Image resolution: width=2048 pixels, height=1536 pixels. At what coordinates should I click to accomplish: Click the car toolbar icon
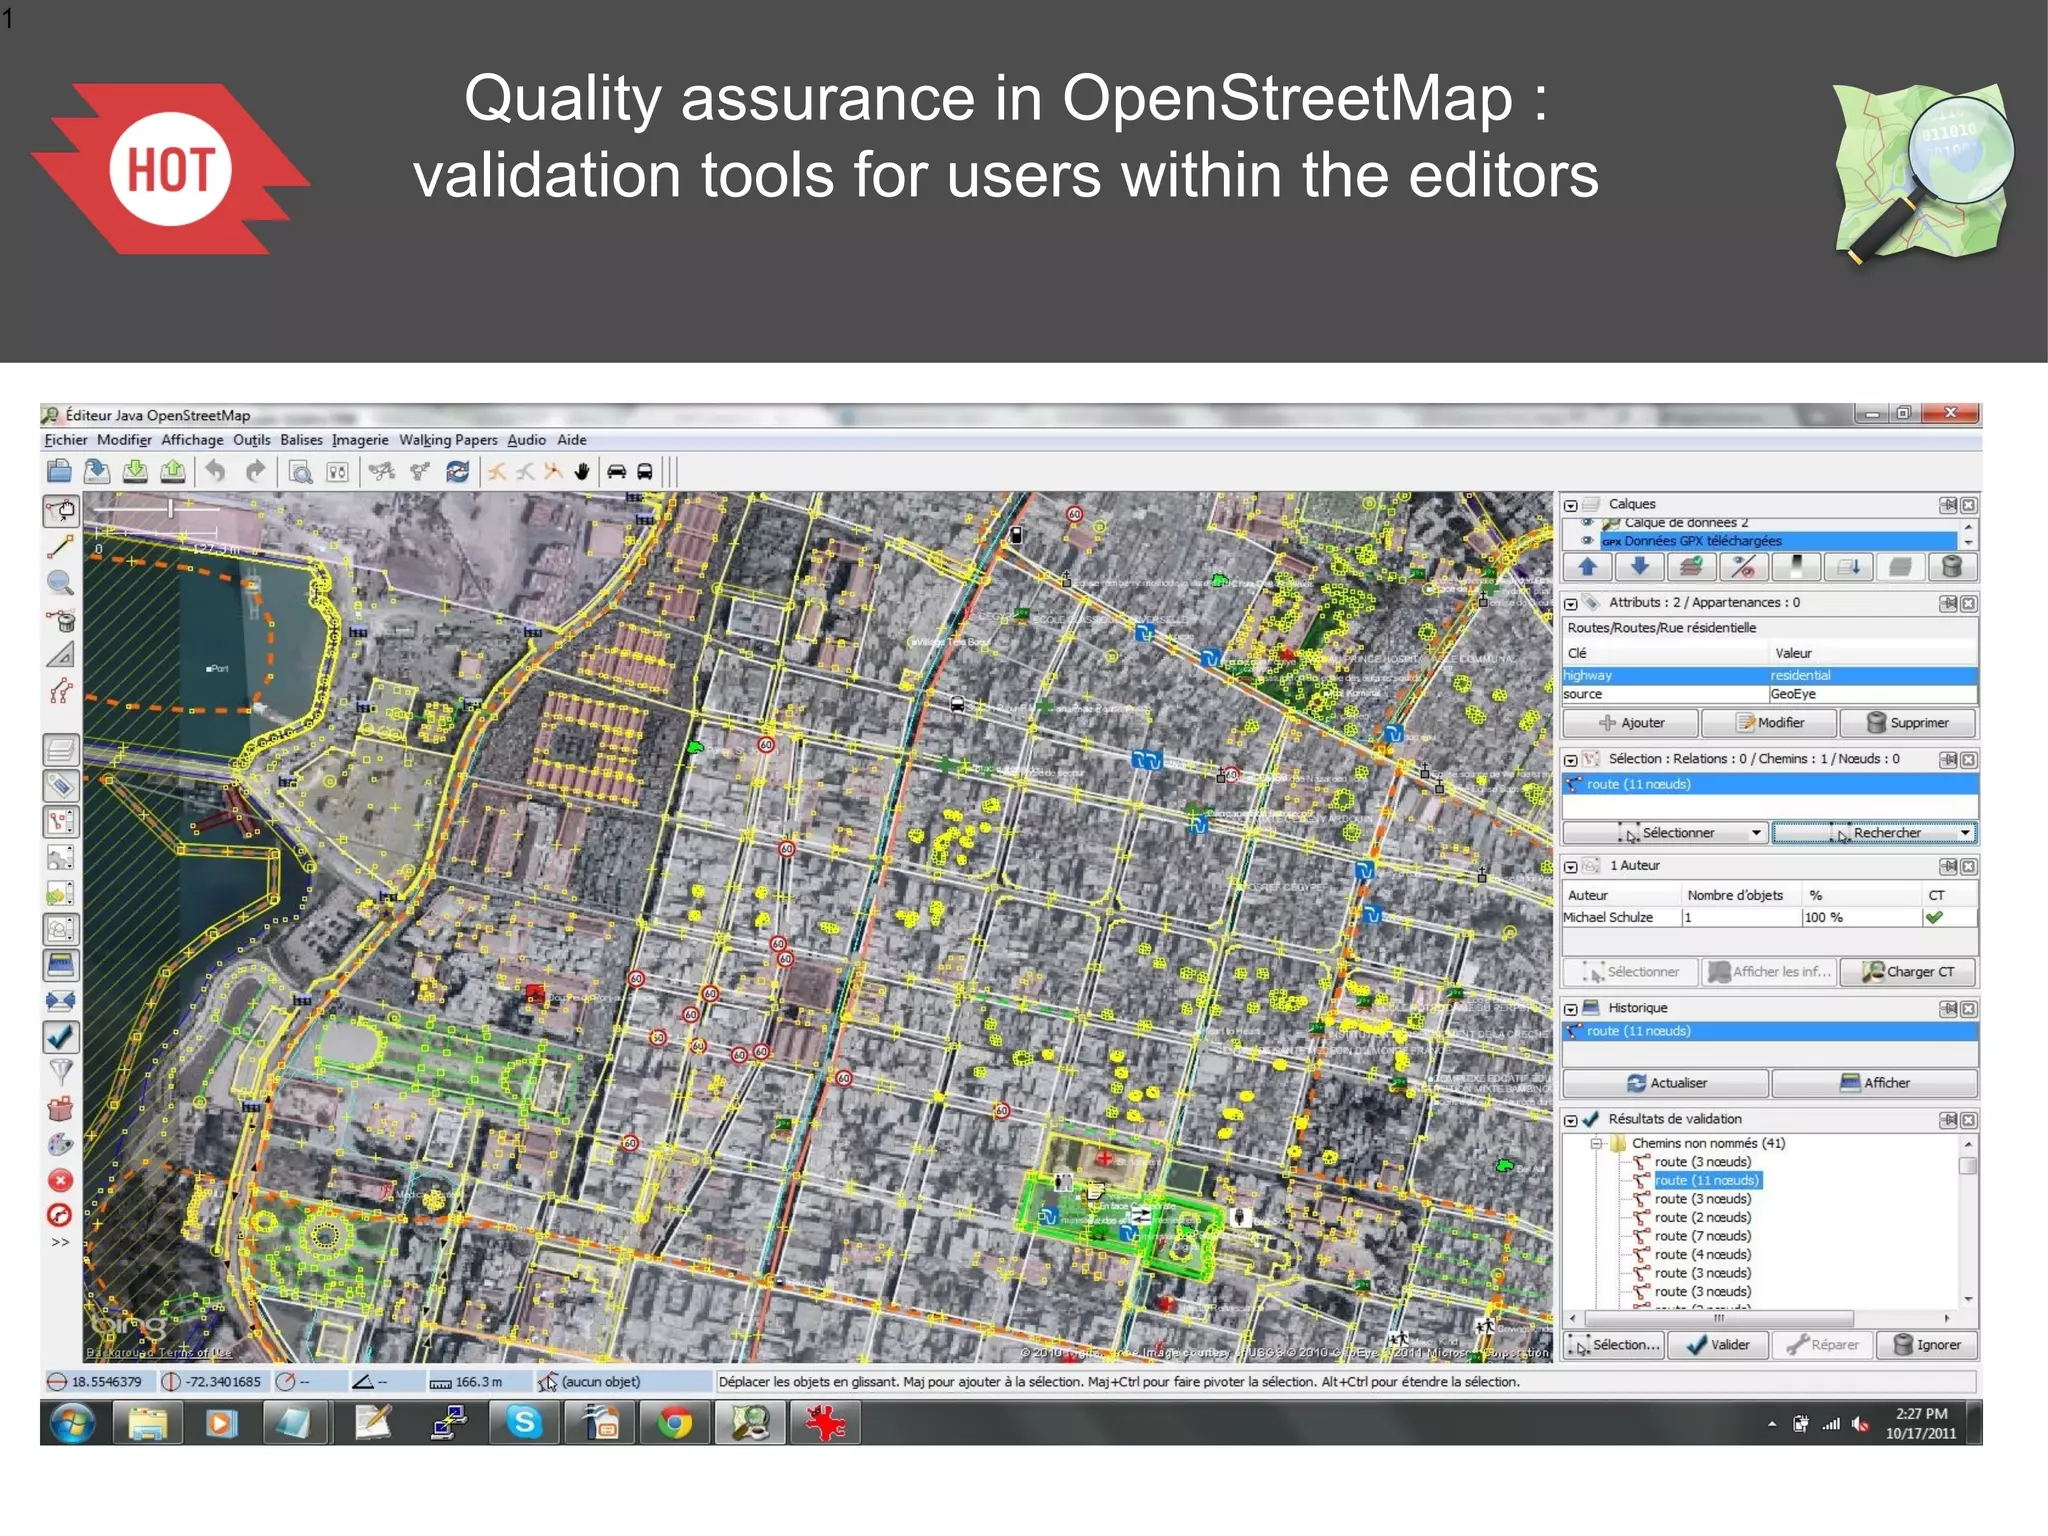617,471
